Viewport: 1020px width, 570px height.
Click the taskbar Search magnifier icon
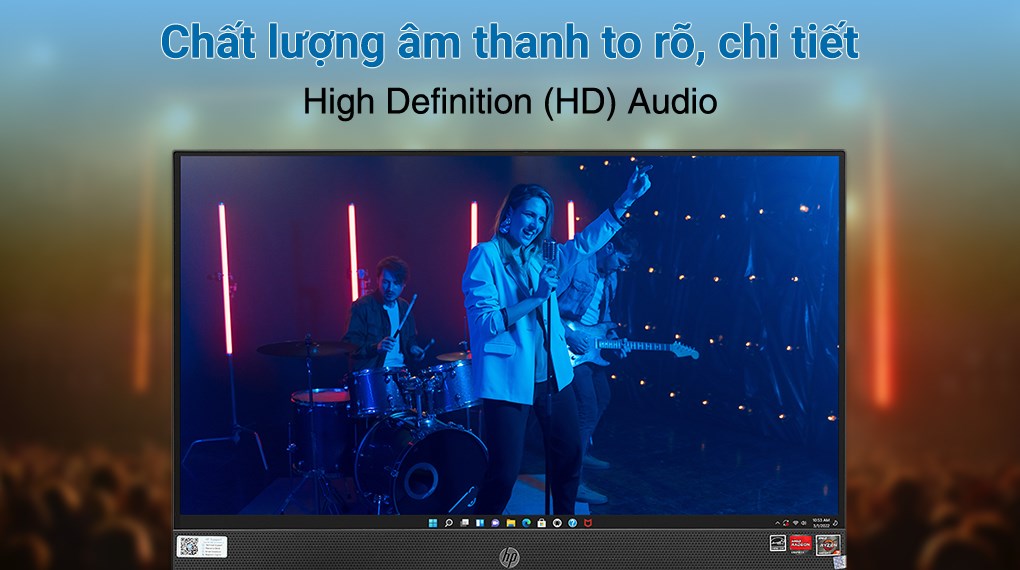tap(449, 523)
